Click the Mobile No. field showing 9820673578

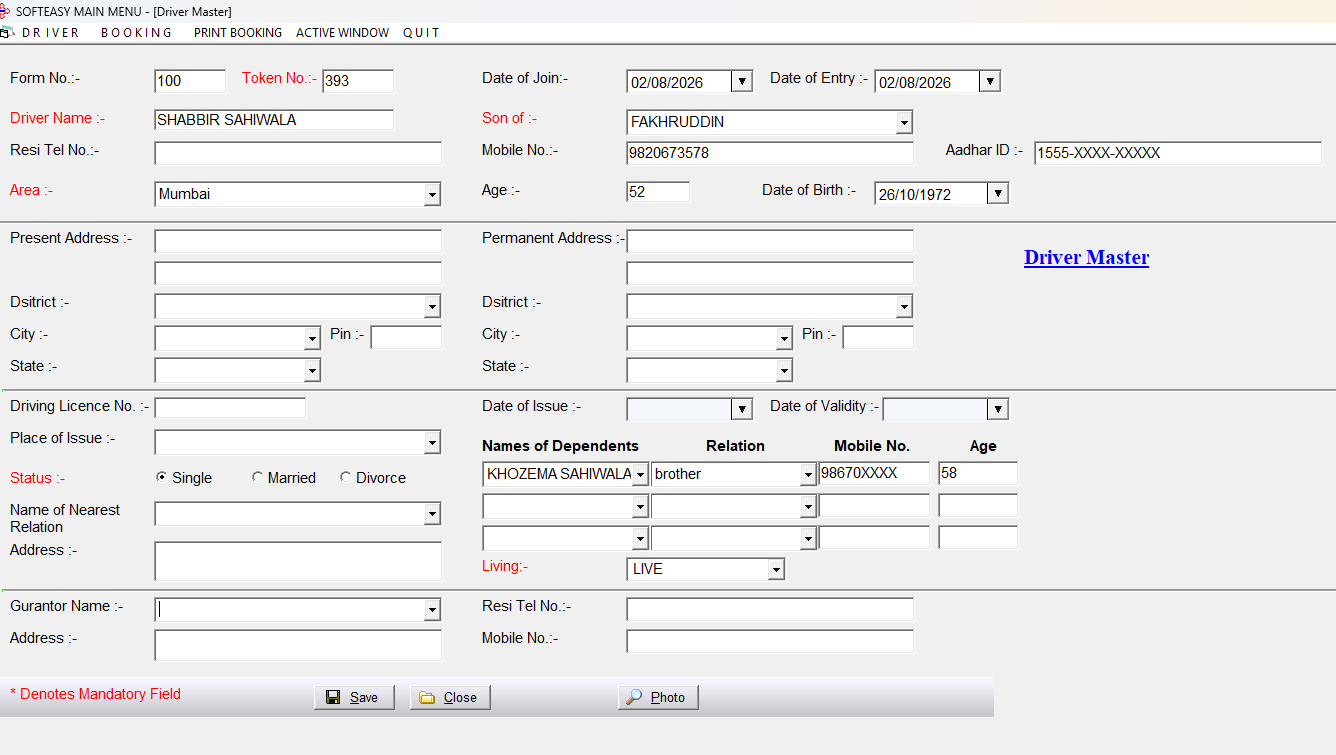pos(770,153)
